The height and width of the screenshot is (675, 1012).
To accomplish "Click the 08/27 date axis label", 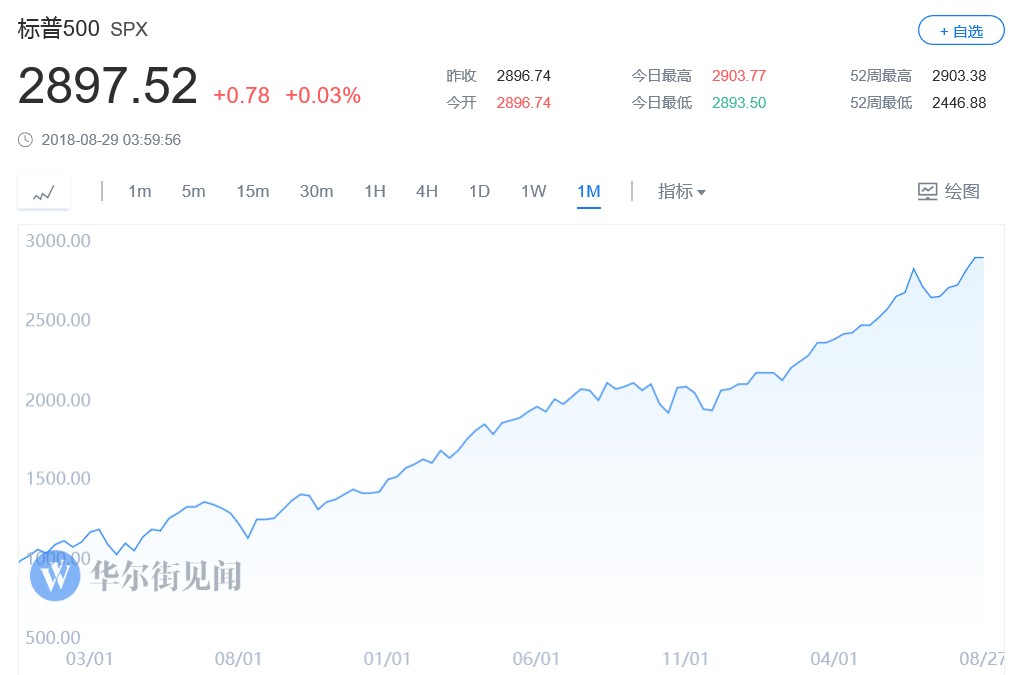I will [x=982, y=659].
